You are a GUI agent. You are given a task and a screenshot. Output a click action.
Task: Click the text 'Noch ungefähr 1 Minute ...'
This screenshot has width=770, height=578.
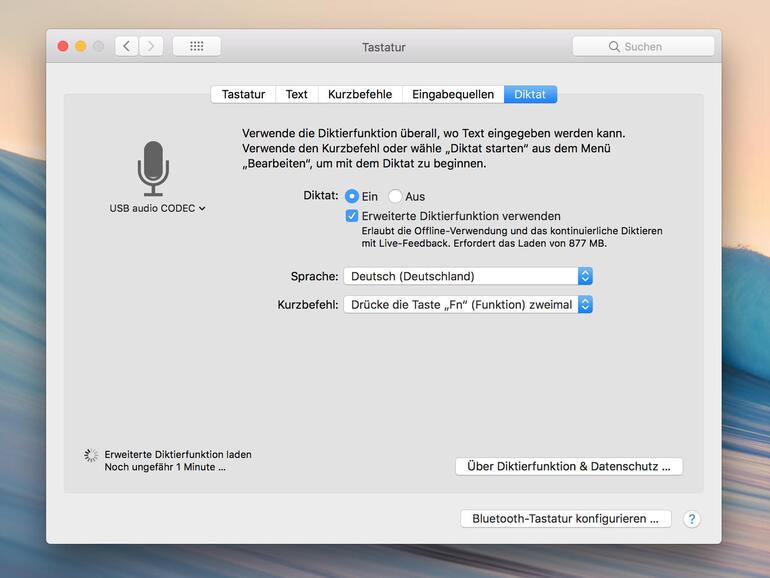[165, 467]
